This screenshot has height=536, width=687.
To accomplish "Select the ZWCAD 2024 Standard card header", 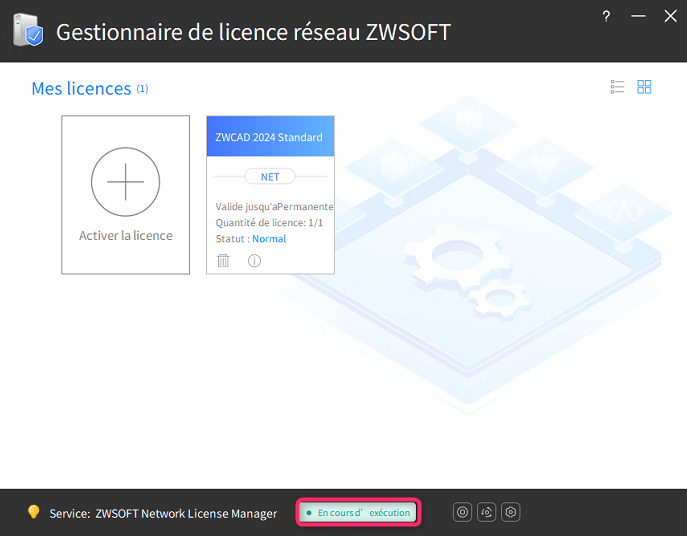I will click(x=269, y=137).
